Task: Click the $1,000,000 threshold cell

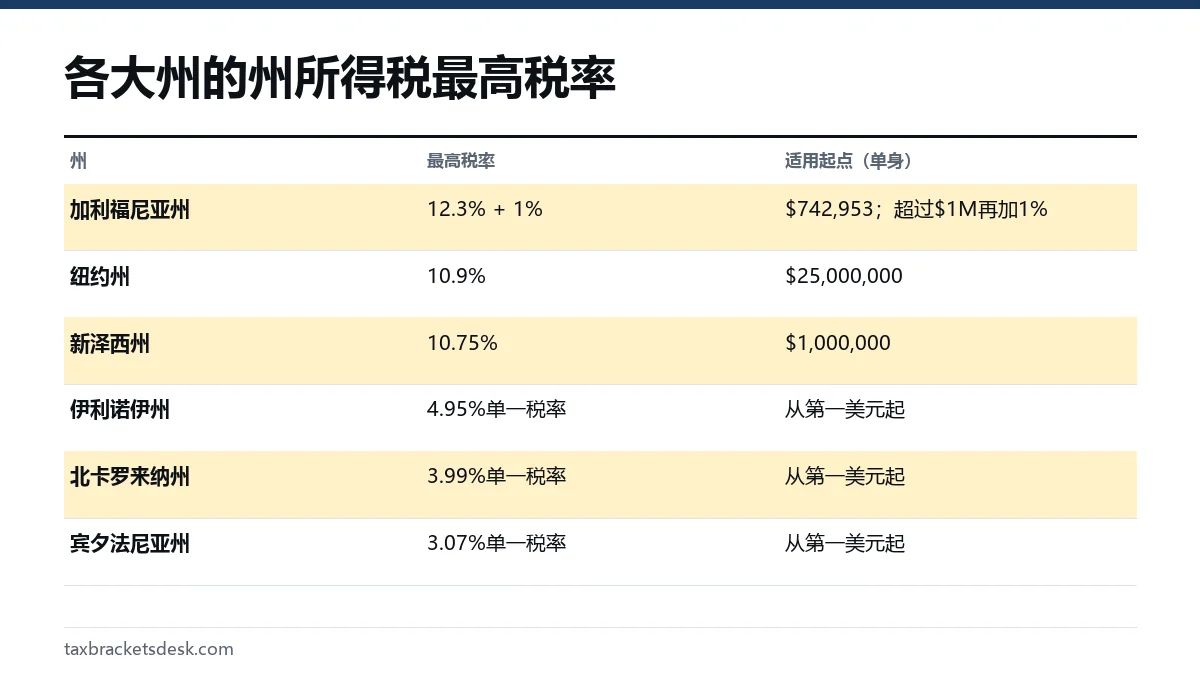Action: (x=838, y=343)
